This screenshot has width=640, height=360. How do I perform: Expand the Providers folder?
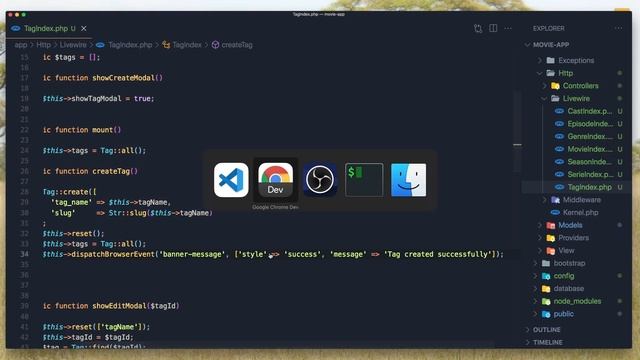[573, 238]
